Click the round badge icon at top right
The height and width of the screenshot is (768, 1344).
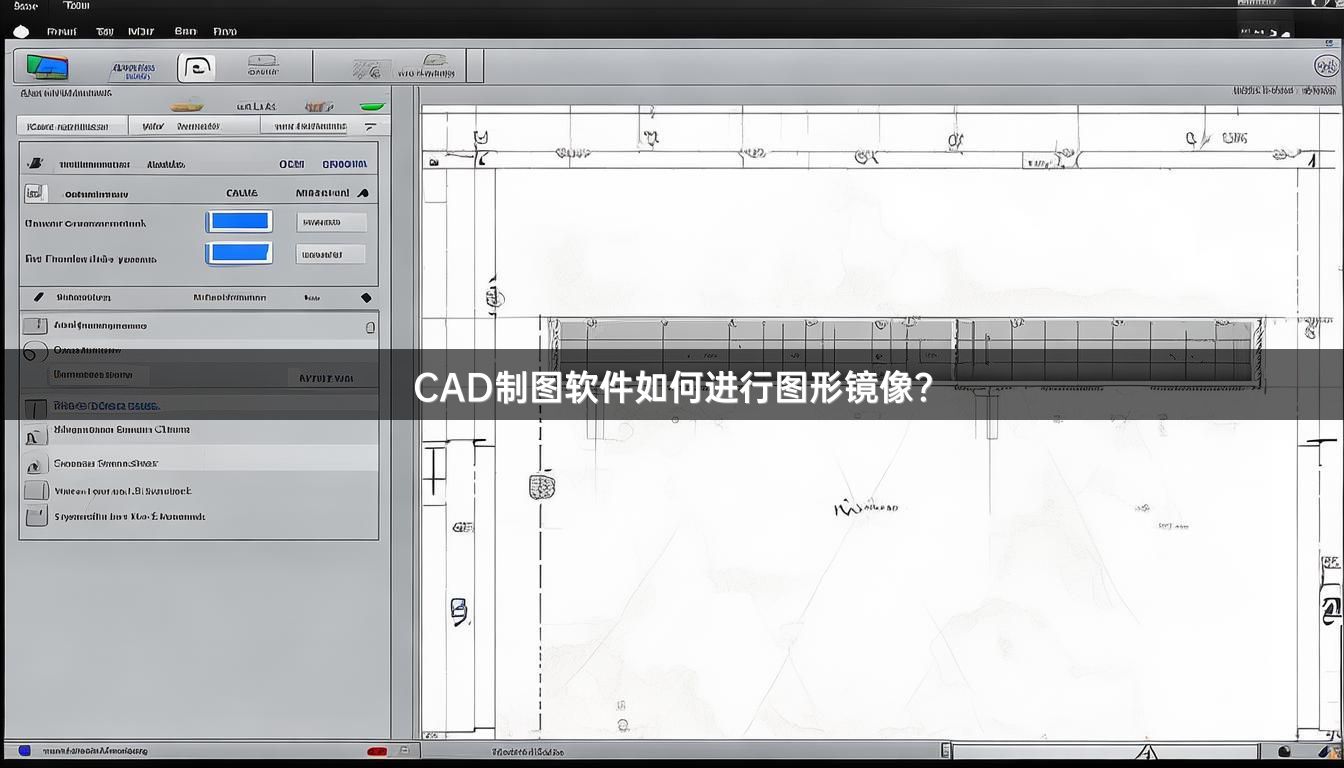click(1326, 67)
